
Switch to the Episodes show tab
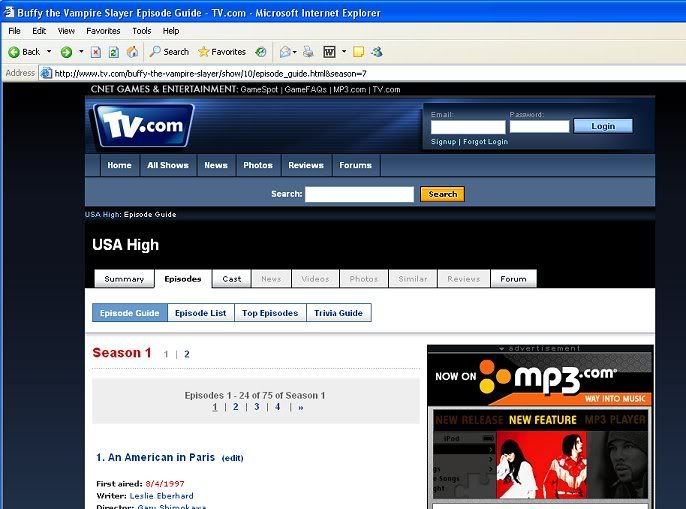coord(183,279)
